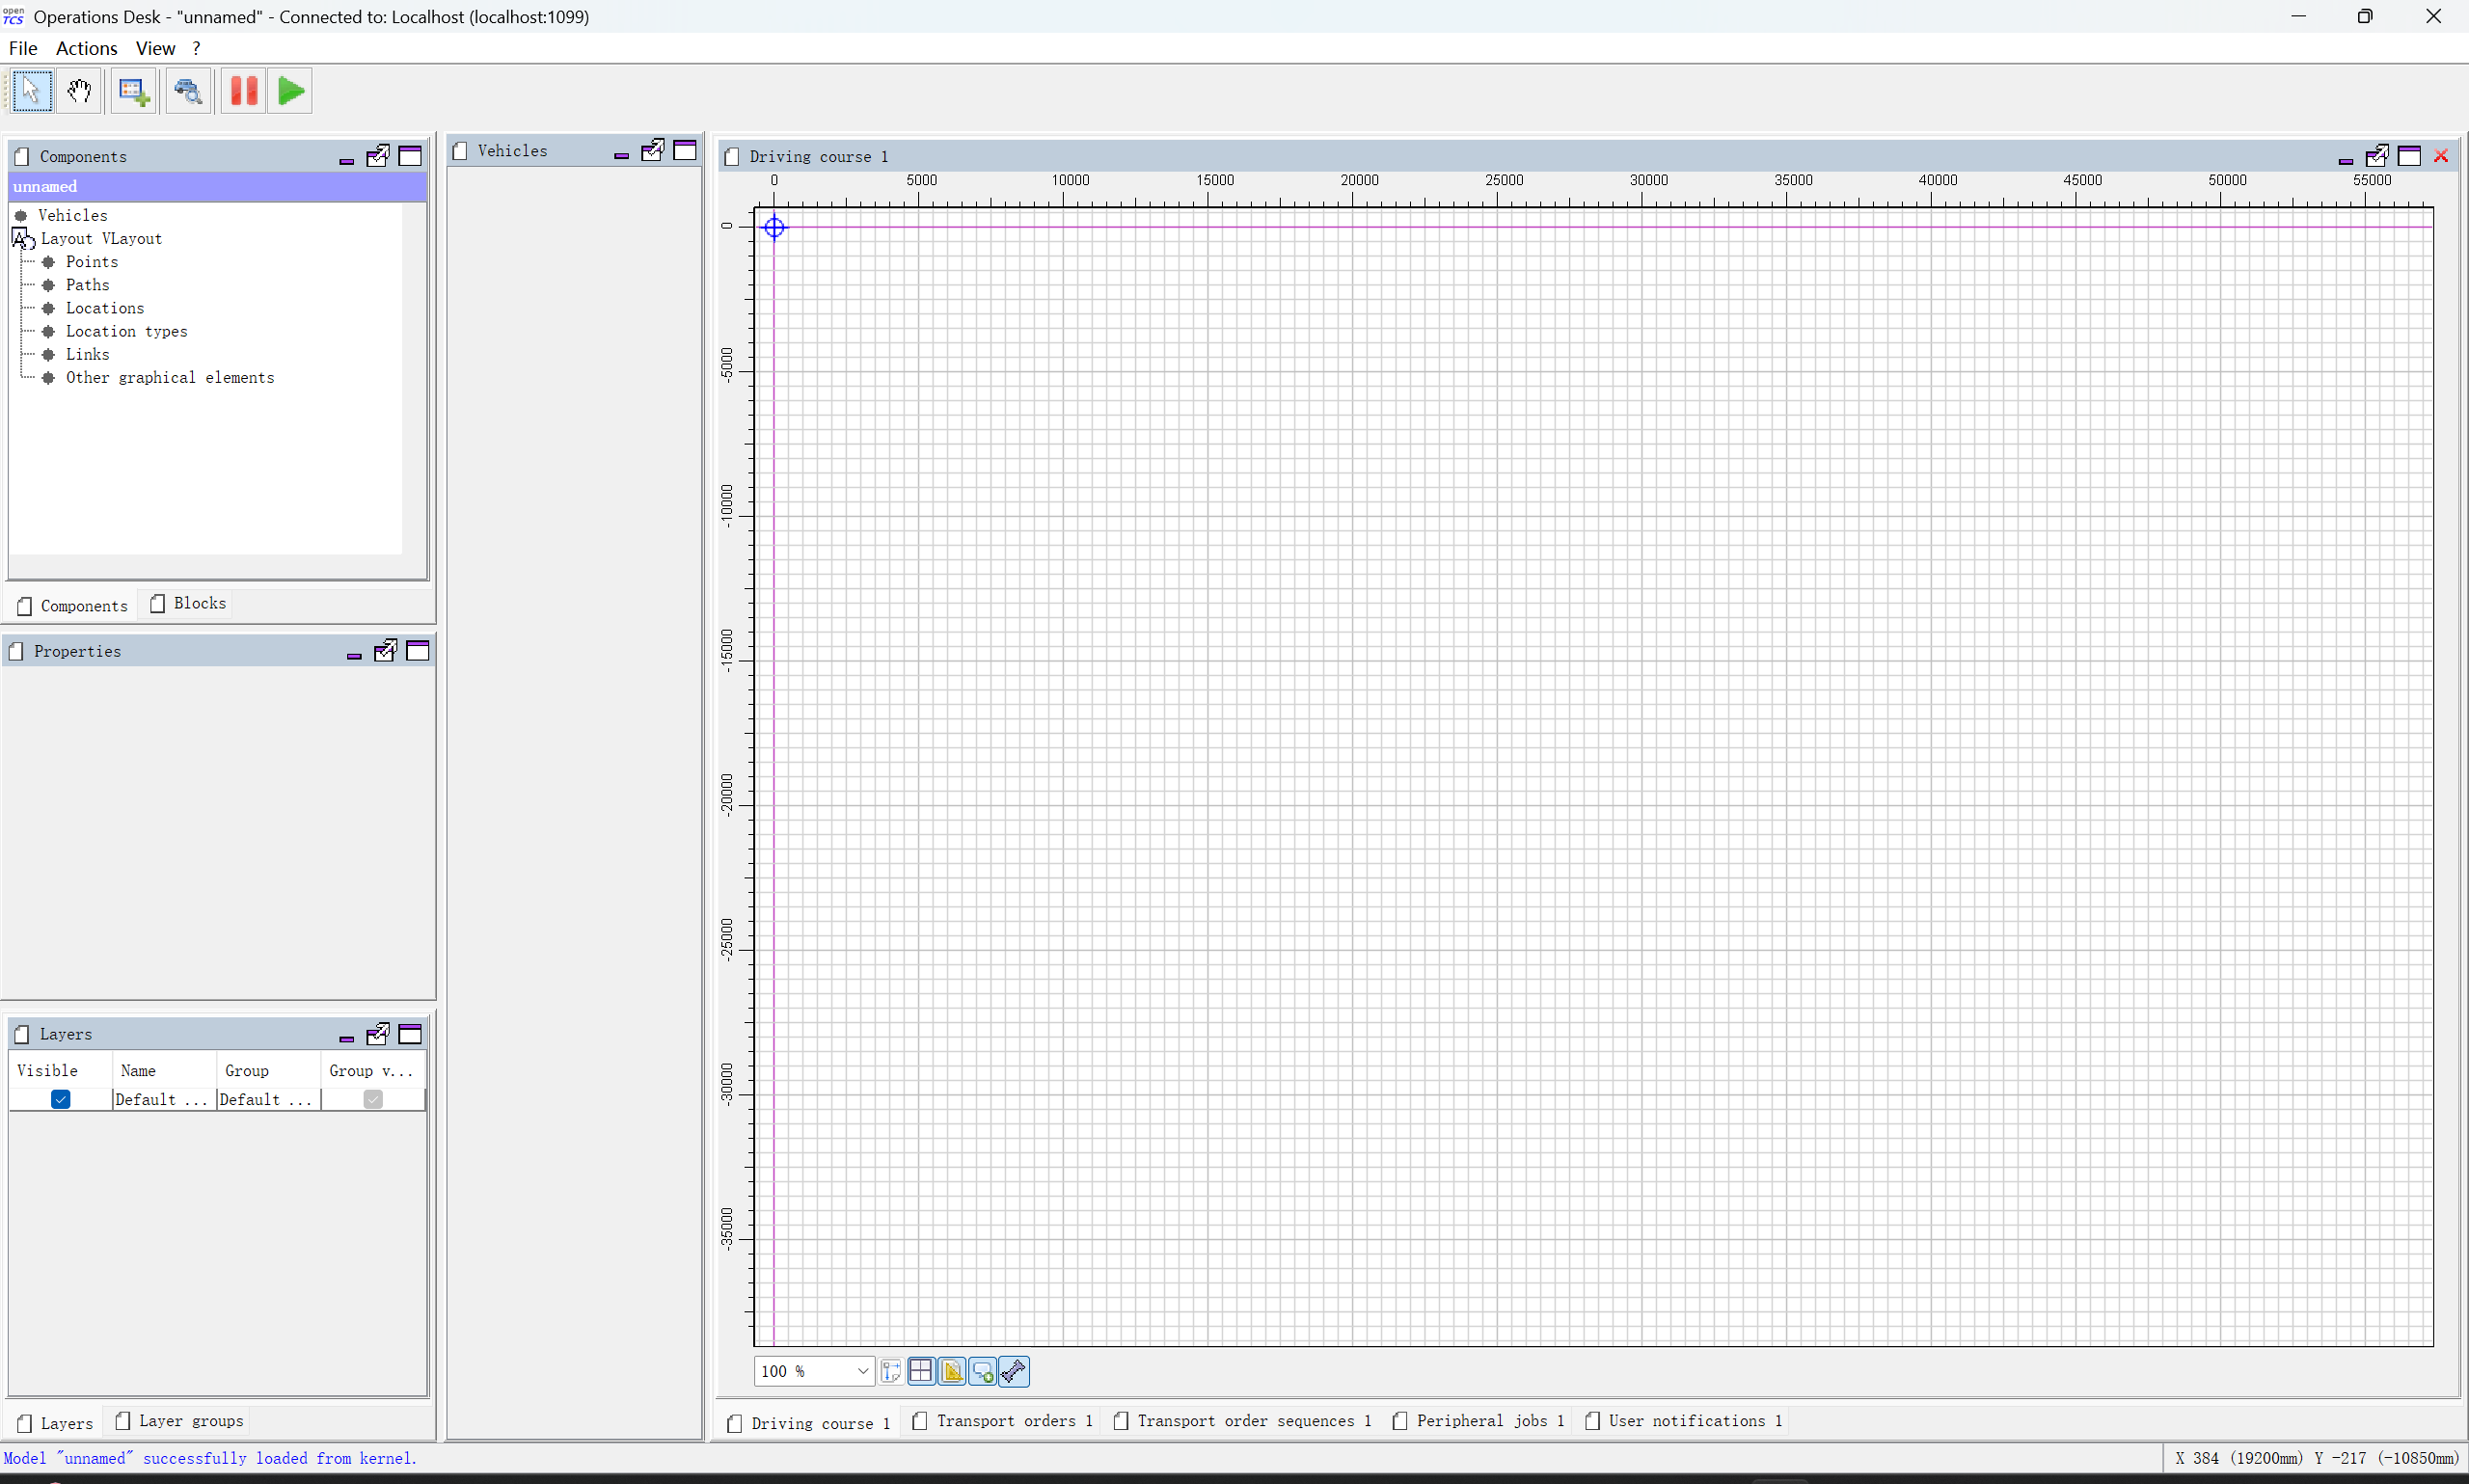Image resolution: width=2469 pixels, height=1484 pixels.
Task: Click the fit view to window icon
Action: point(891,1371)
